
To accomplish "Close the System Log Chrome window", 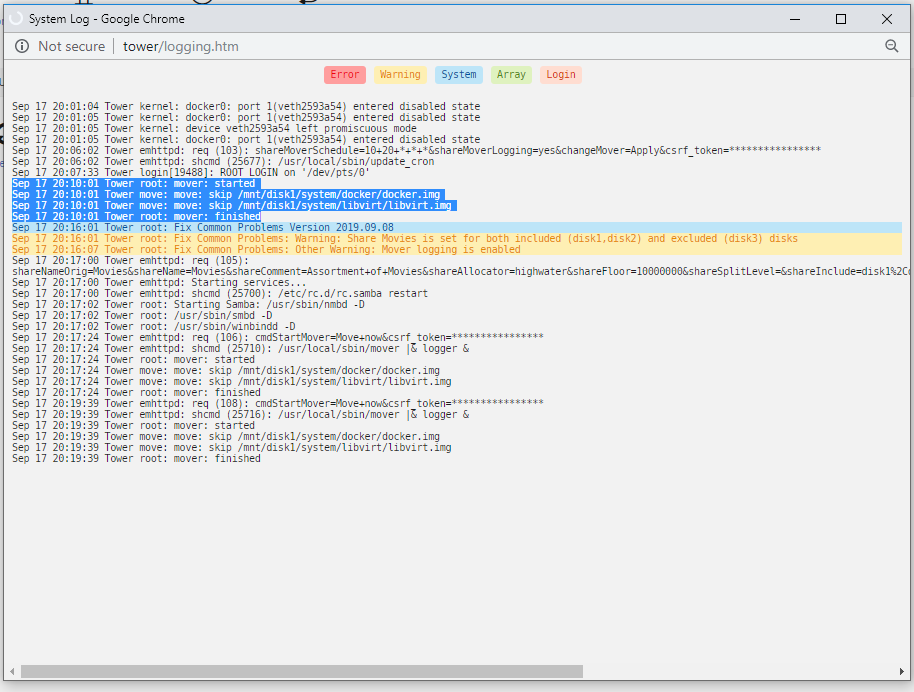I will (x=887, y=19).
